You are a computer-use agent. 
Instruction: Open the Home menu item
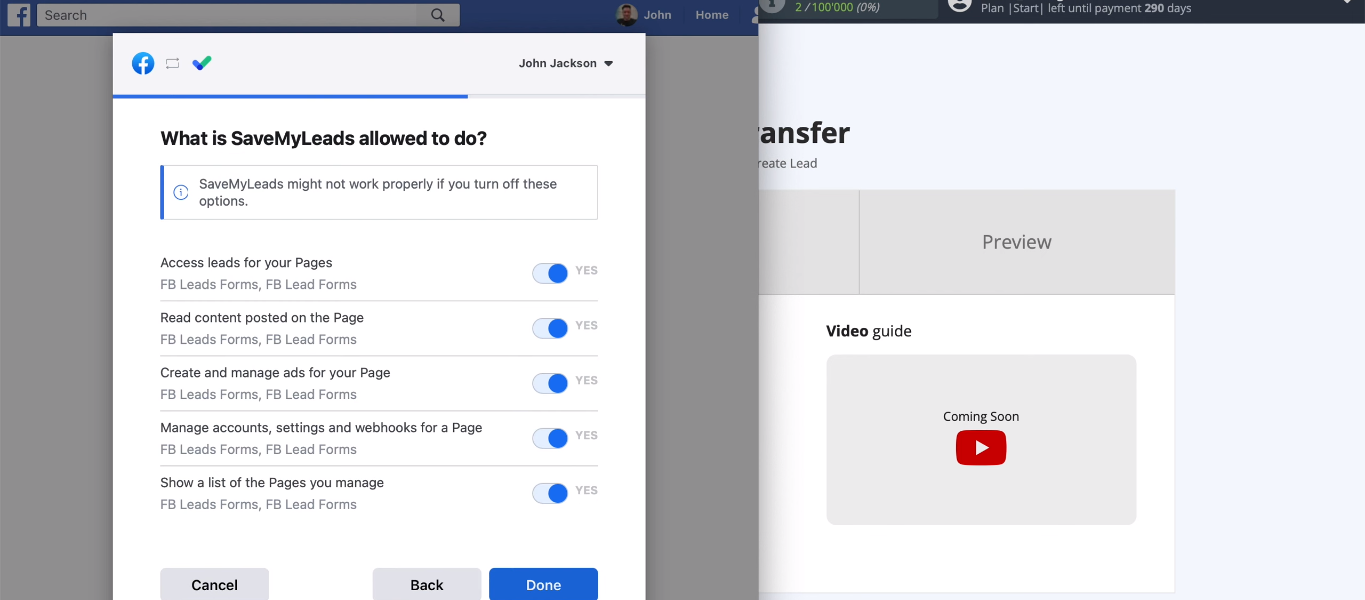712,15
